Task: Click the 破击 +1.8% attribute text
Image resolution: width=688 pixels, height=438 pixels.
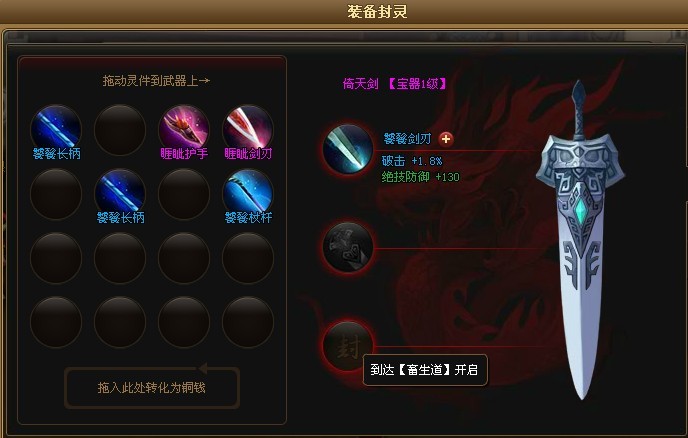Action: [x=412, y=161]
